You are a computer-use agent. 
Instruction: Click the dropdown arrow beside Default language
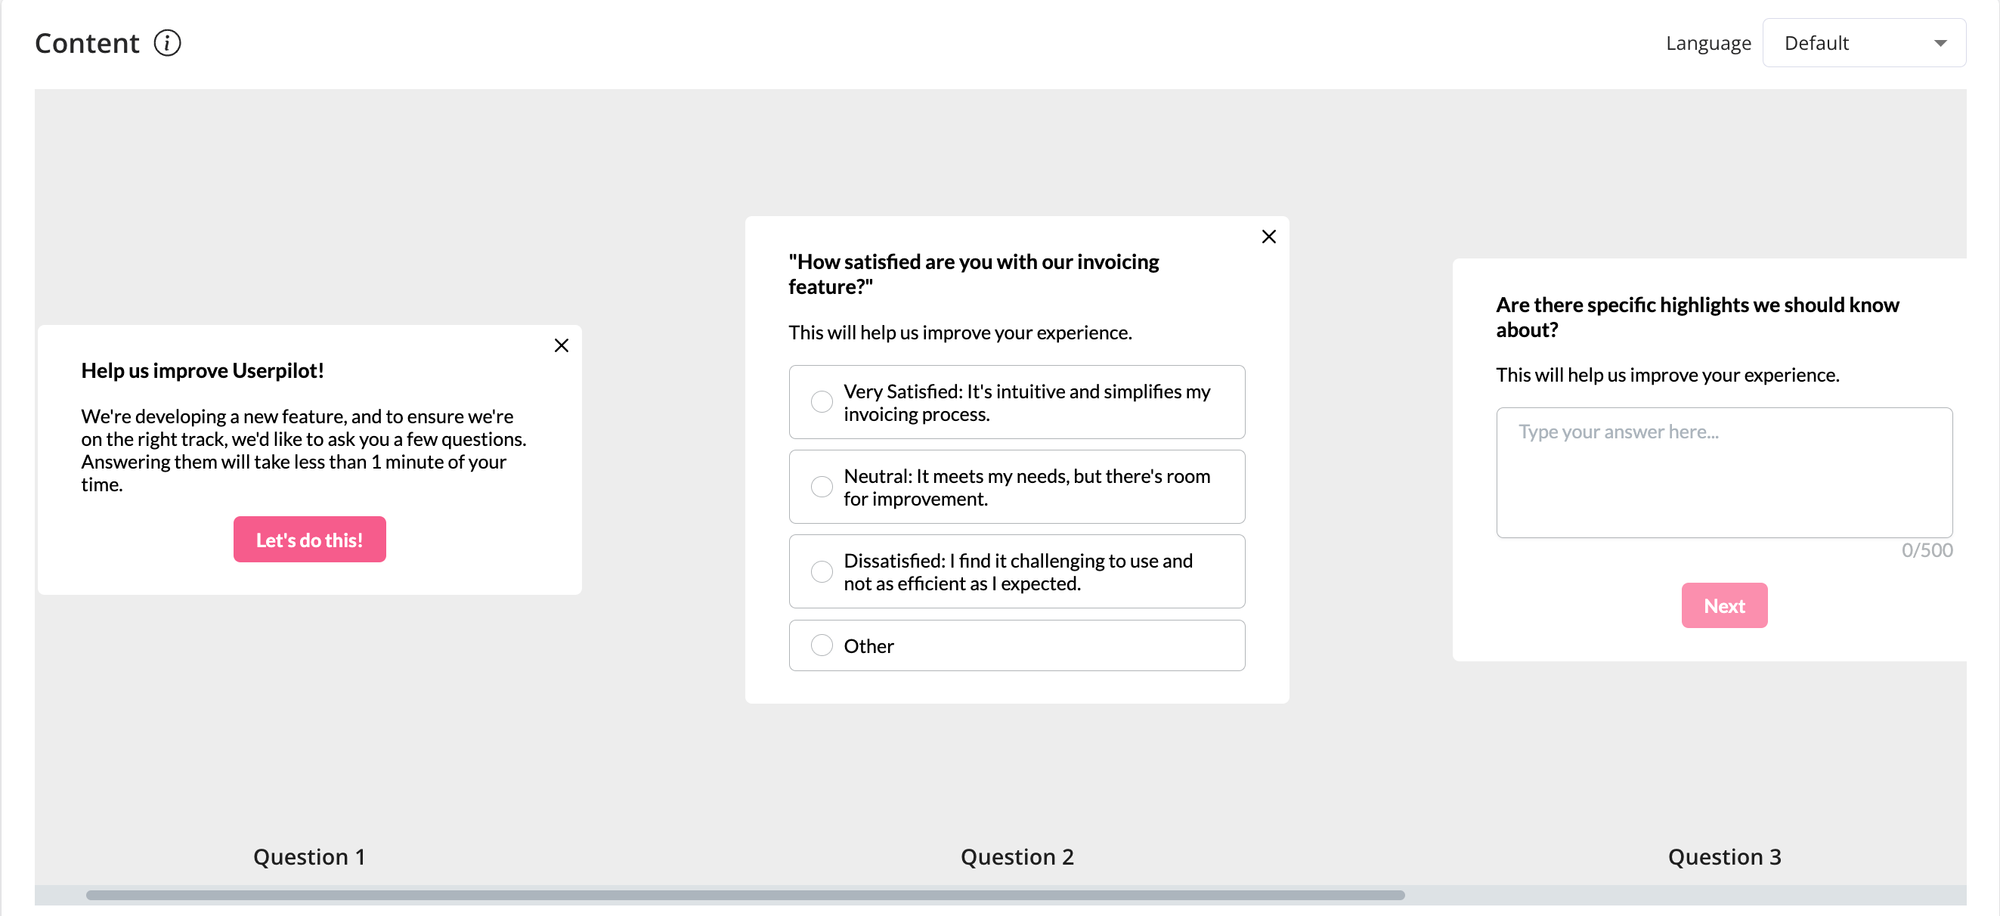[x=1939, y=43]
